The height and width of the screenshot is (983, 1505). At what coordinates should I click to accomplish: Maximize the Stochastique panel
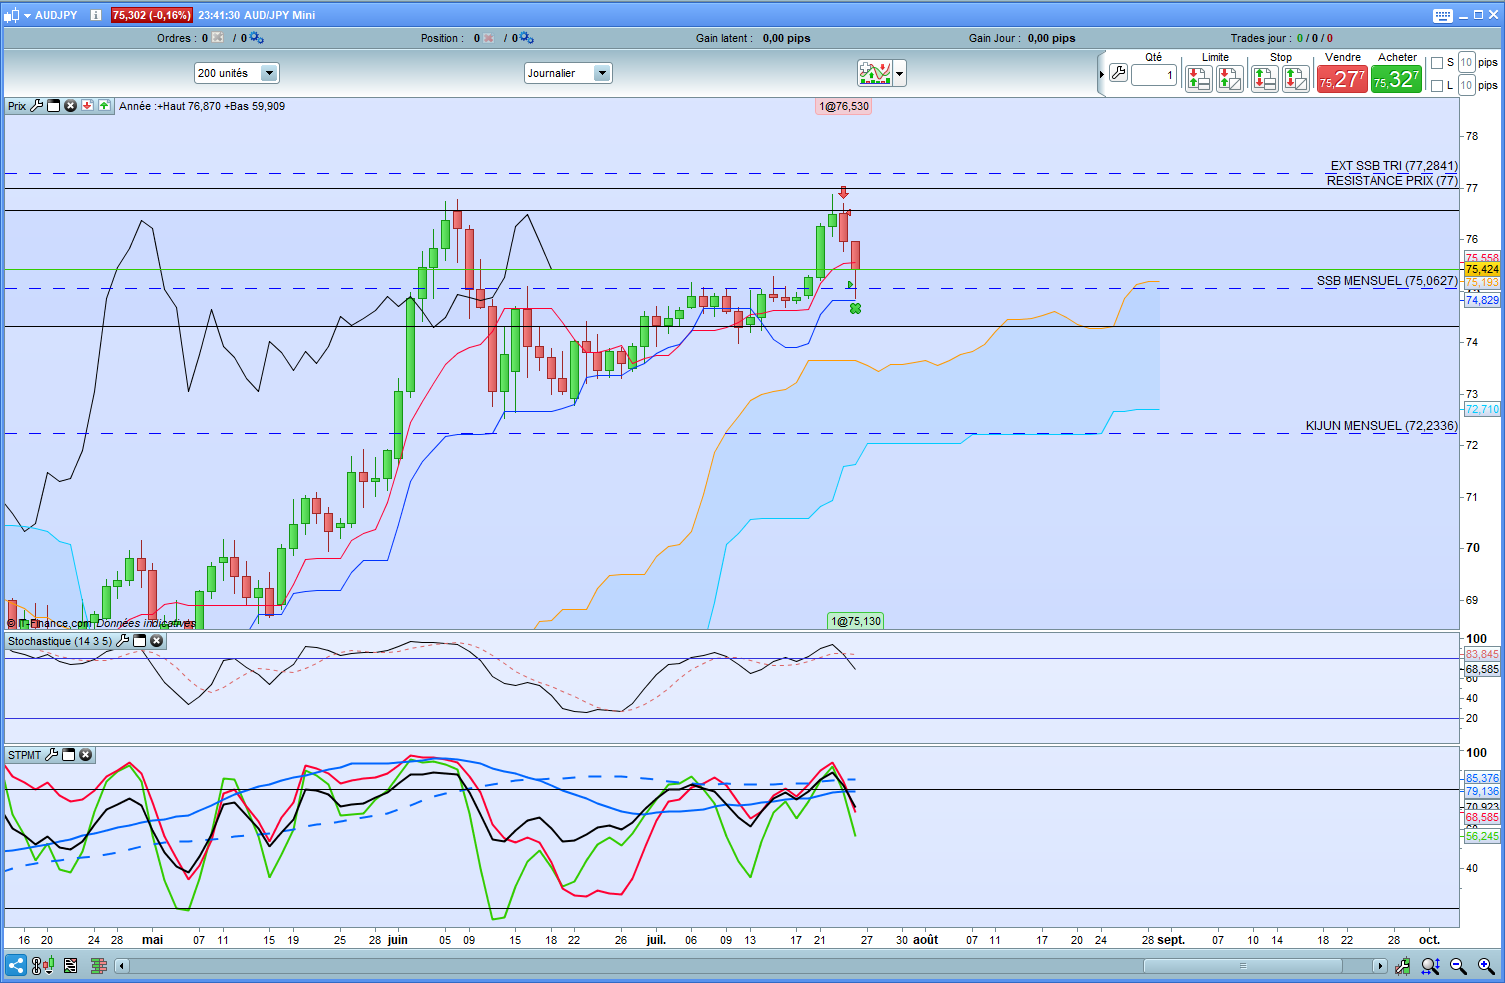[x=140, y=641]
